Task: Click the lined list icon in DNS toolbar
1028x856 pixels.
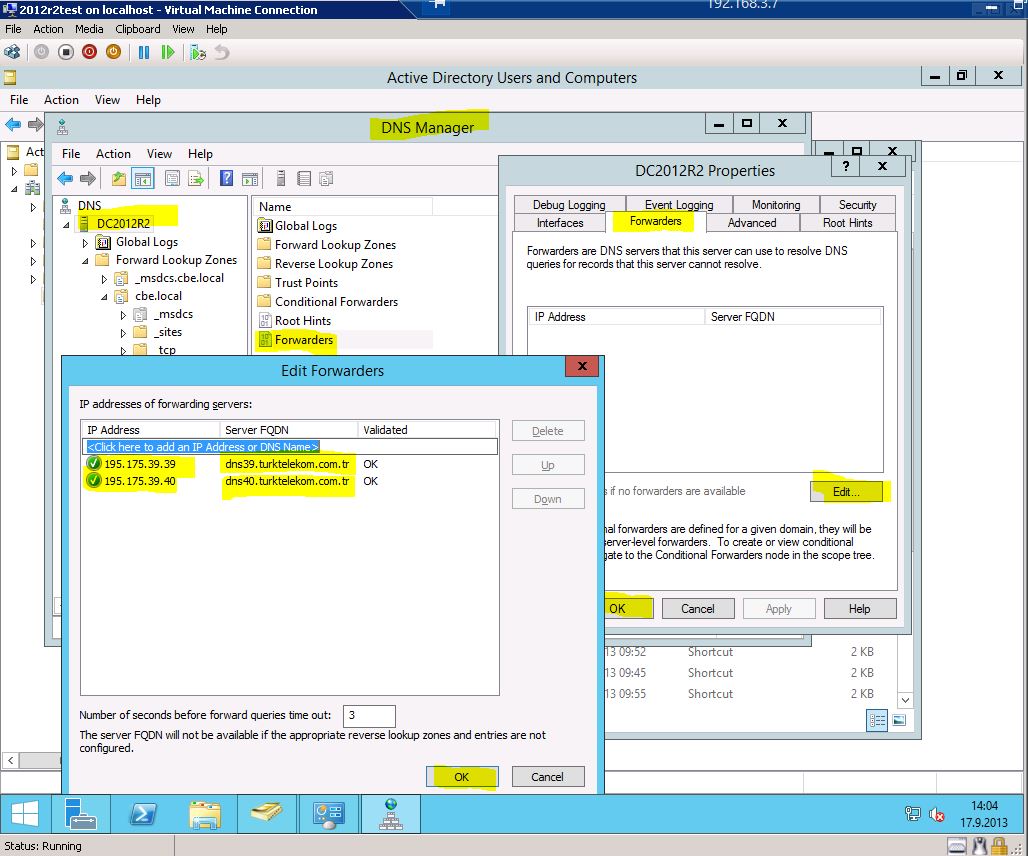Action: click(304, 178)
